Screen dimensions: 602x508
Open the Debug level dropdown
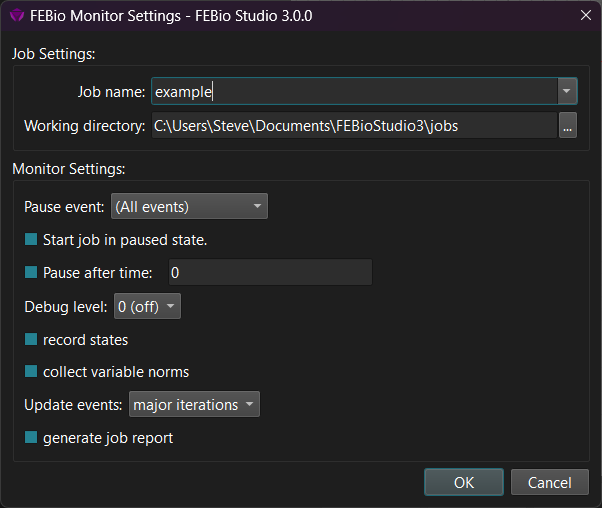(x=147, y=306)
